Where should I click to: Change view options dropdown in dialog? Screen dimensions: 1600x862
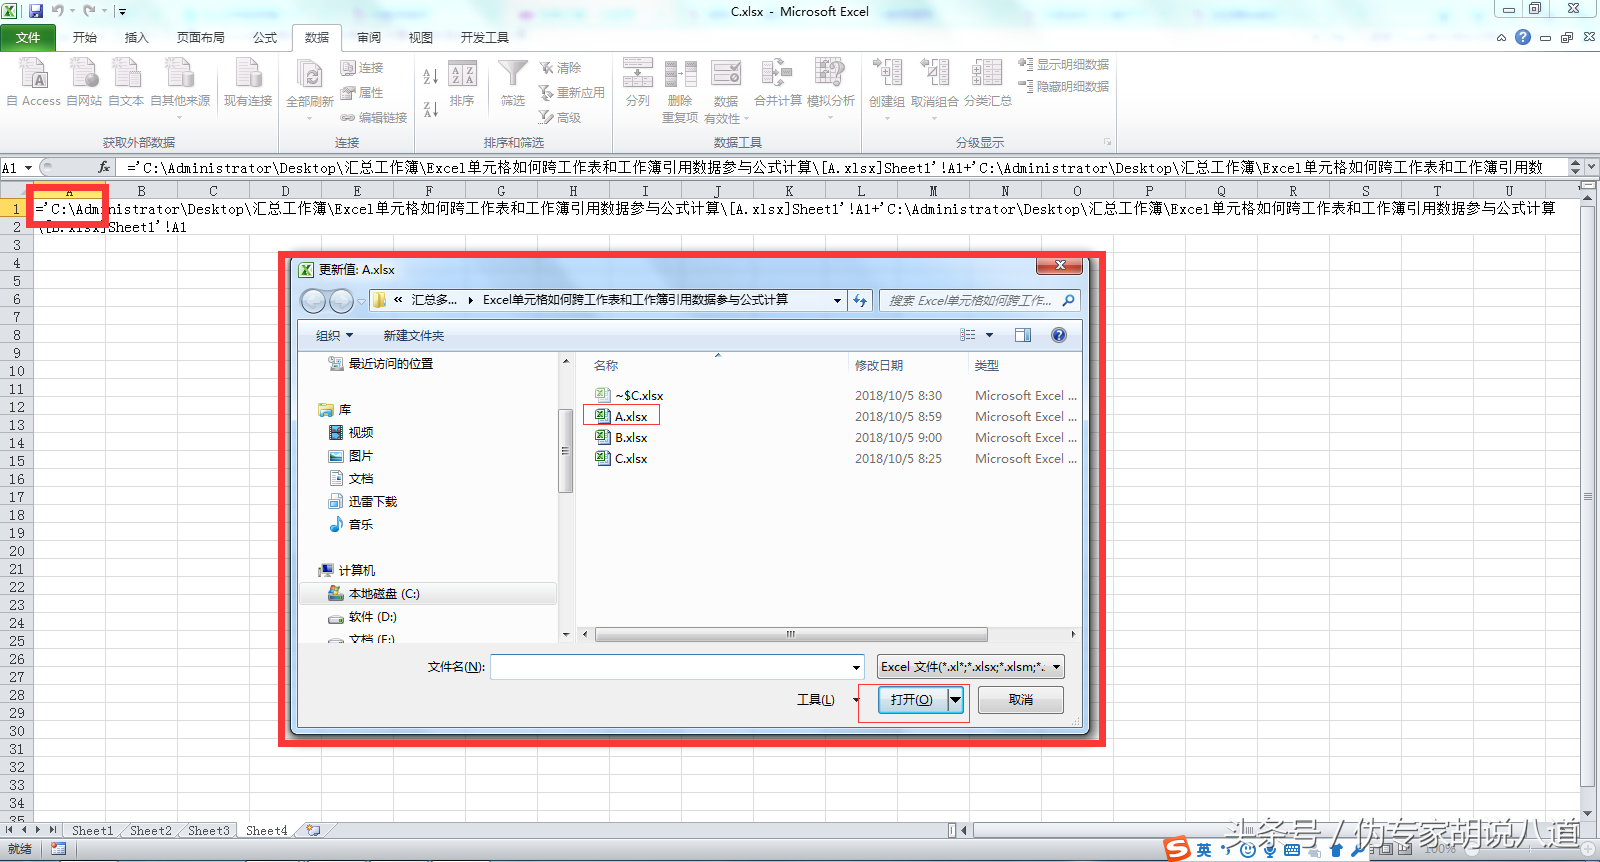tap(990, 335)
